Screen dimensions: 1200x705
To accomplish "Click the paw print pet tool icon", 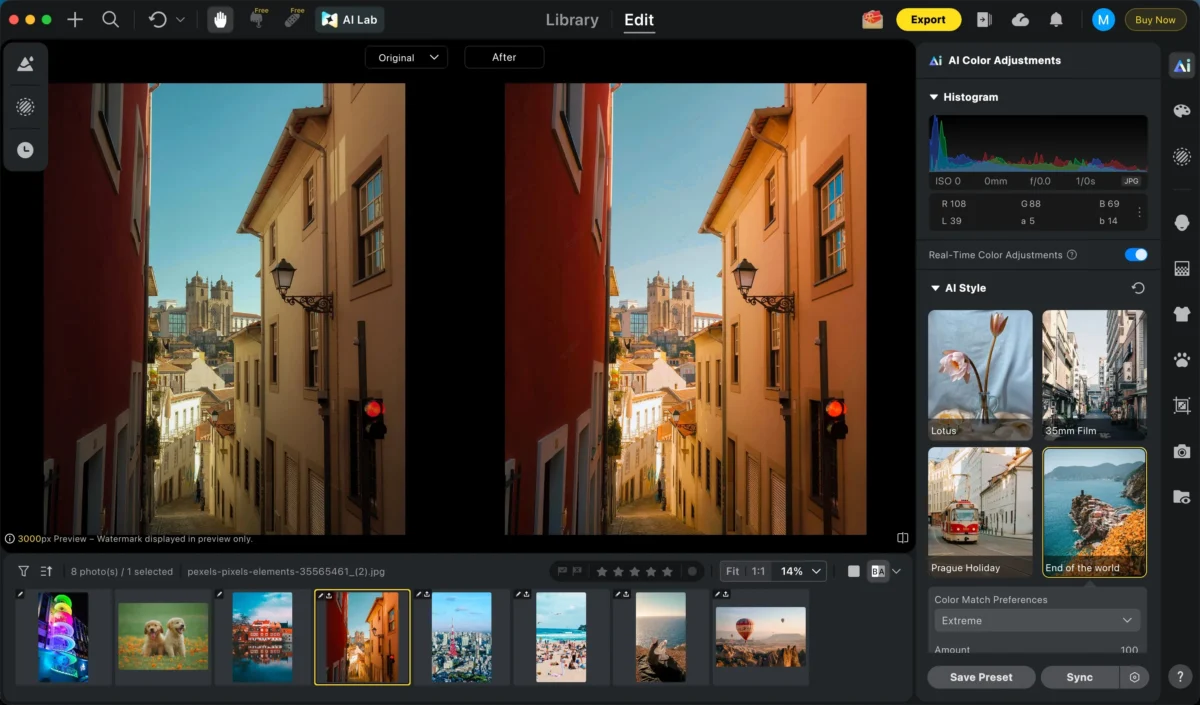I will pyautogui.click(x=1181, y=359).
